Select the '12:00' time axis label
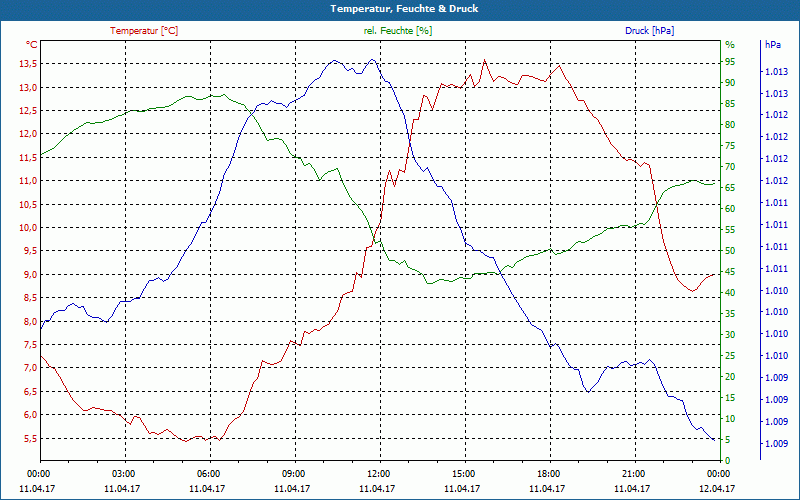The height and width of the screenshot is (500, 800). tap(380, 473)
